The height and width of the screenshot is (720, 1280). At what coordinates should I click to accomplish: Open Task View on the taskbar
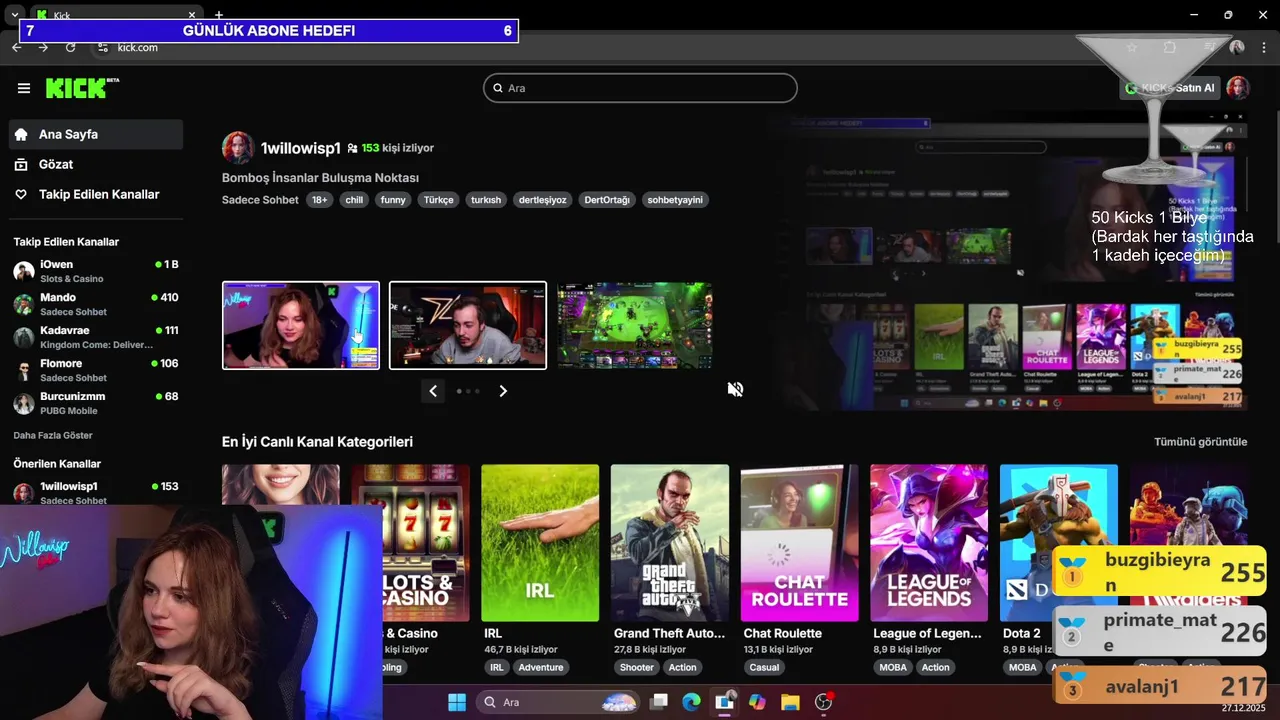point(658,702)
